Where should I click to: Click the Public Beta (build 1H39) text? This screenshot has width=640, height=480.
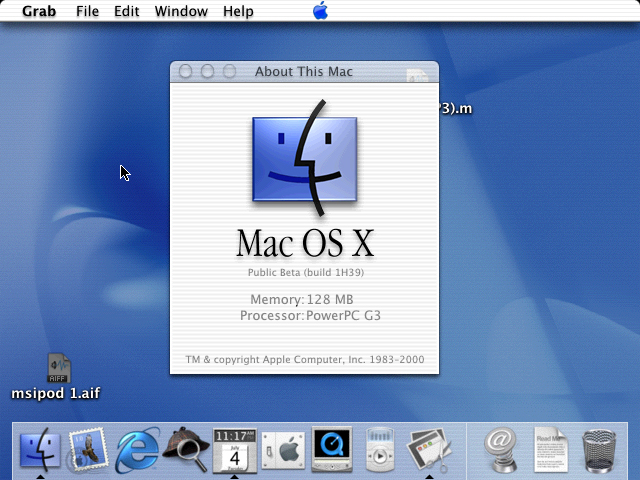tap(306, 273)
